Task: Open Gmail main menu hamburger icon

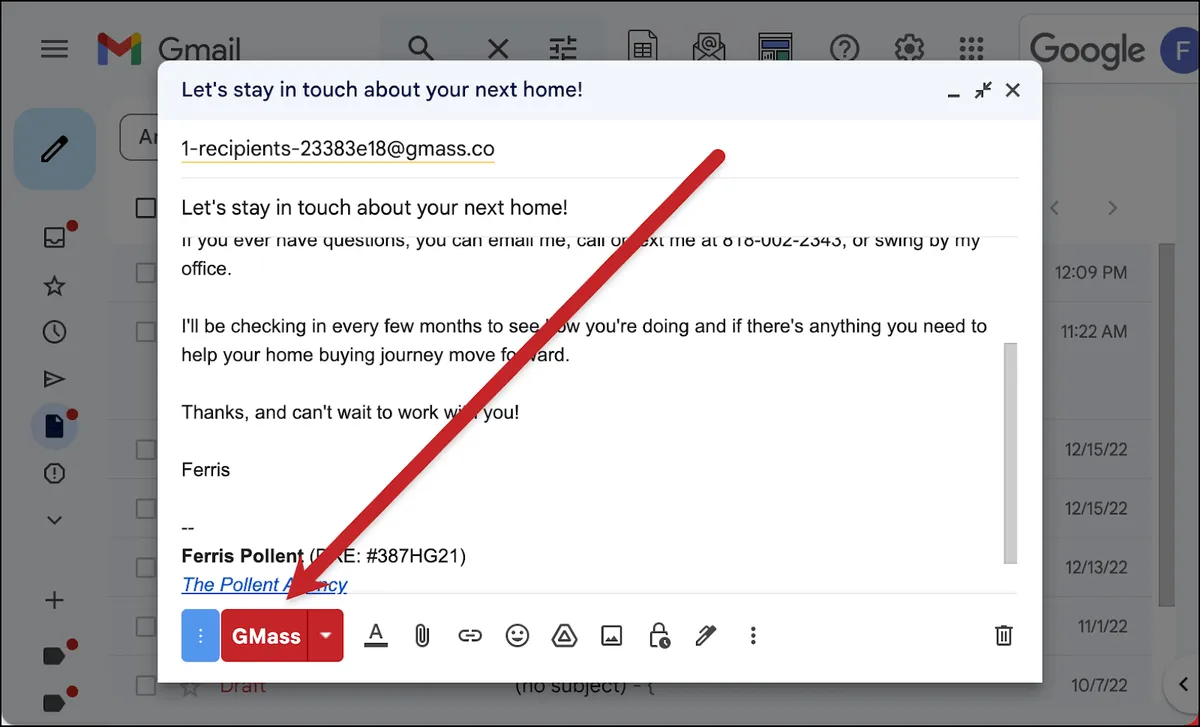Action: 54,49
